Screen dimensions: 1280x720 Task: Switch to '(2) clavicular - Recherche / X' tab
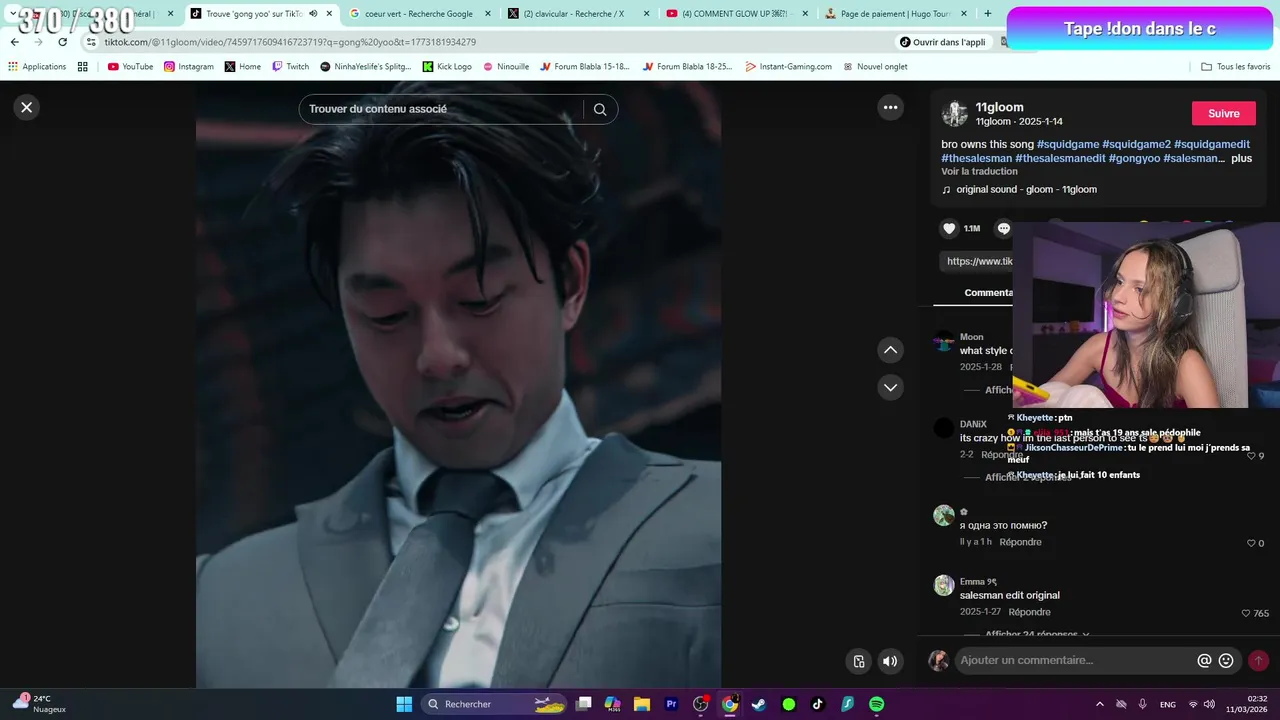point(578,14)
